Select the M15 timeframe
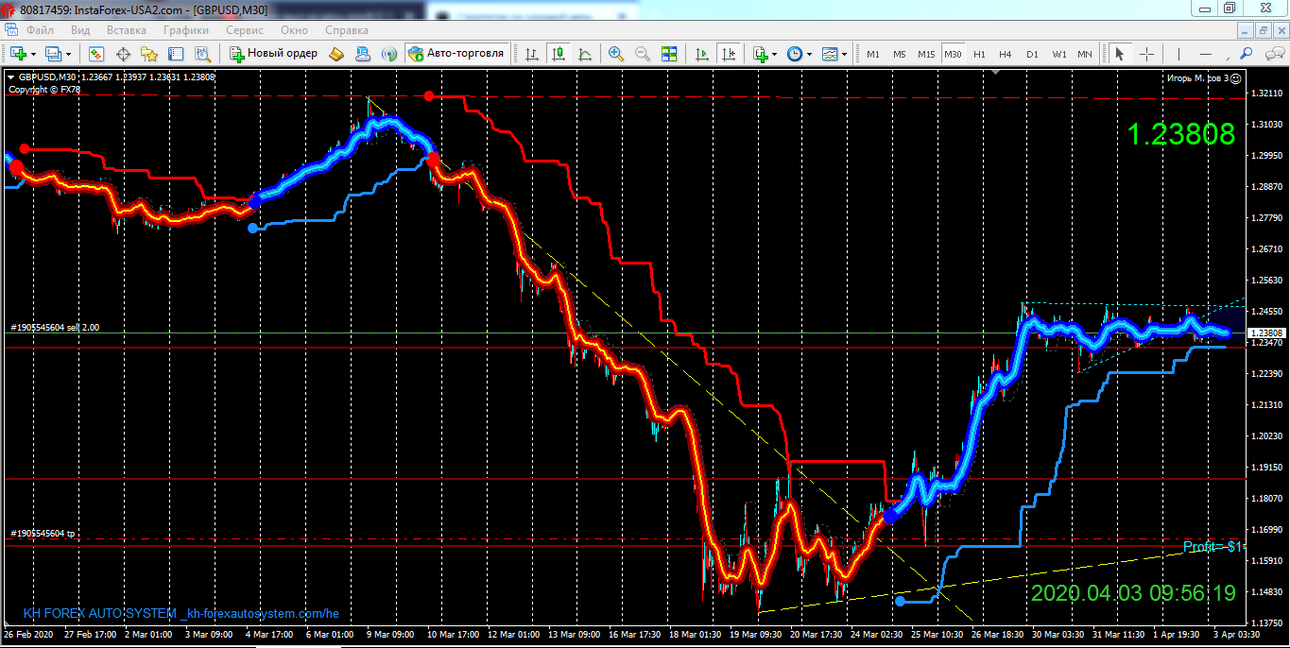Viewport: 1290px width, 648px height. tap(926, 54)
